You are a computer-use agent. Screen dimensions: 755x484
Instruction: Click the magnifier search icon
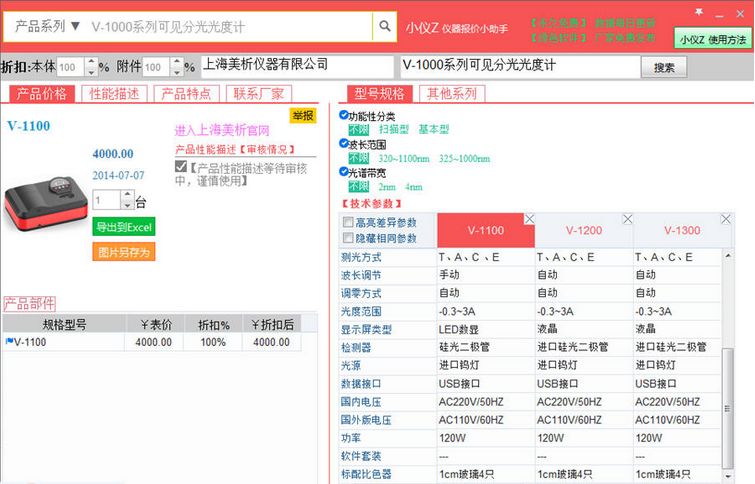(x=385, y=26)
